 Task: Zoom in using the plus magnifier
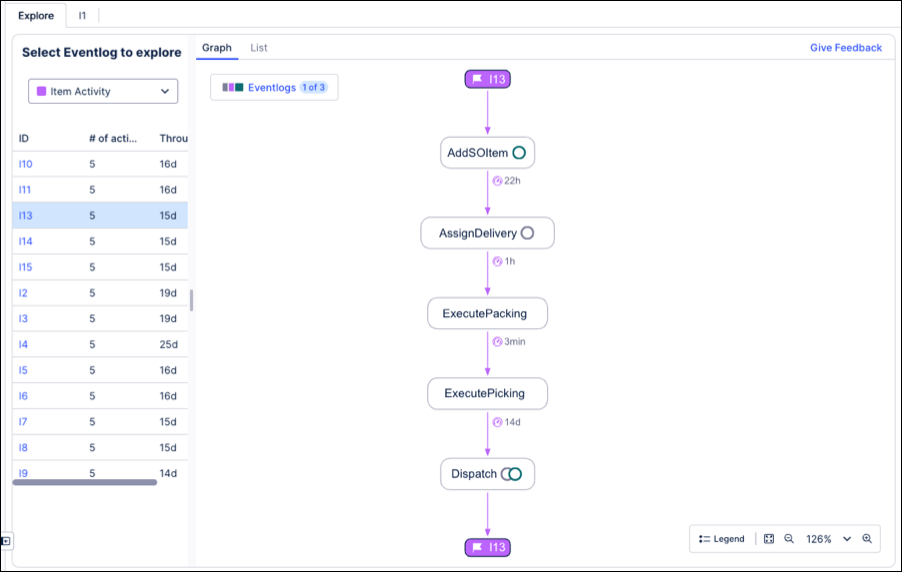(x=867, y=539)
